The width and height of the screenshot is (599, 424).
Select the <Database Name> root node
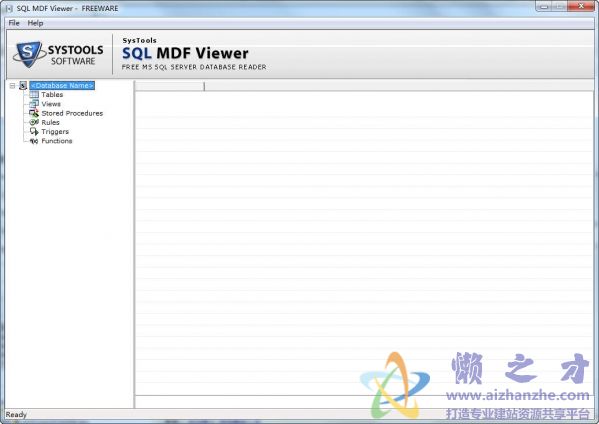click(62, 86)
